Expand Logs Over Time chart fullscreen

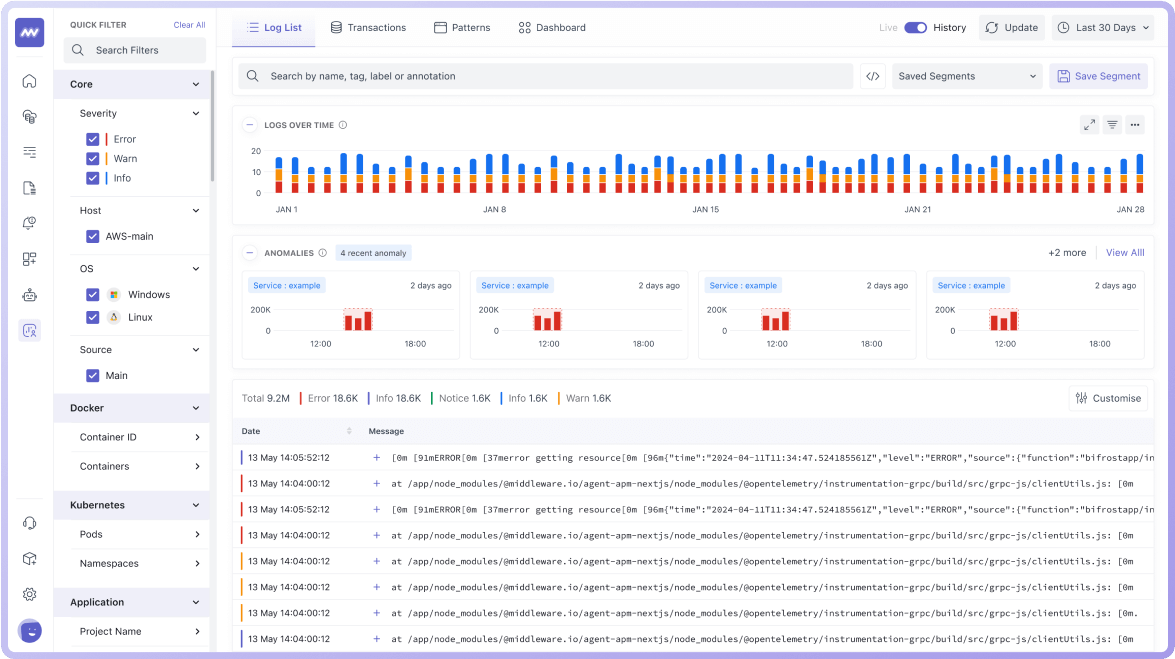point(1090,125)
